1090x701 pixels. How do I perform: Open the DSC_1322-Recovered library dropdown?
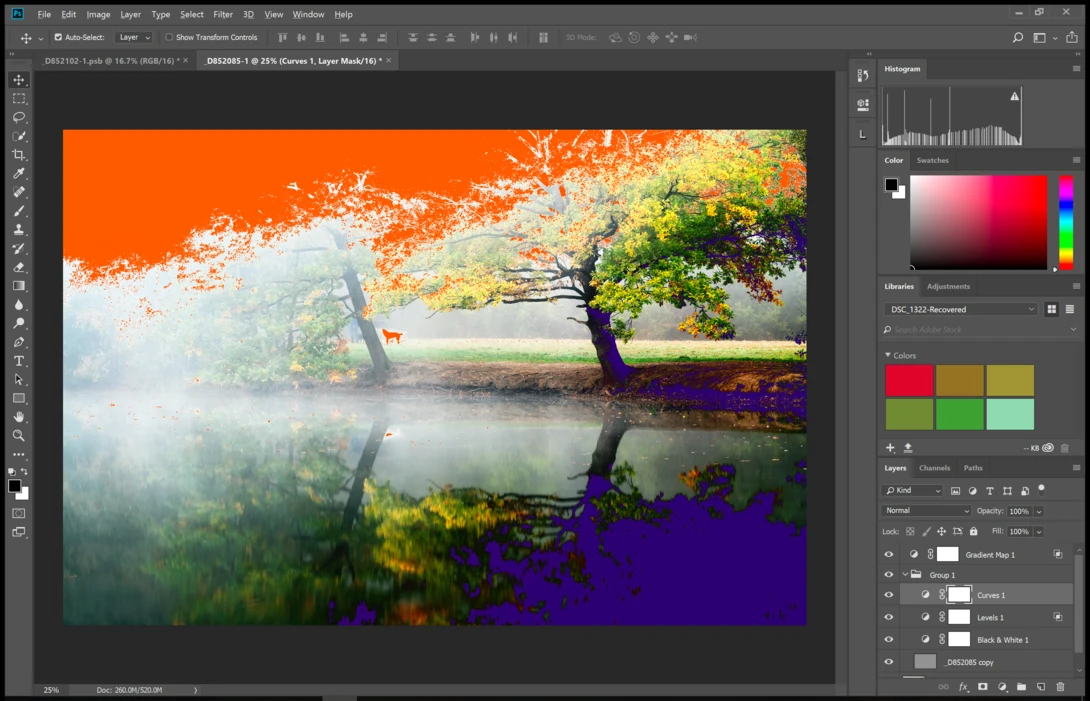coord(960,309)
